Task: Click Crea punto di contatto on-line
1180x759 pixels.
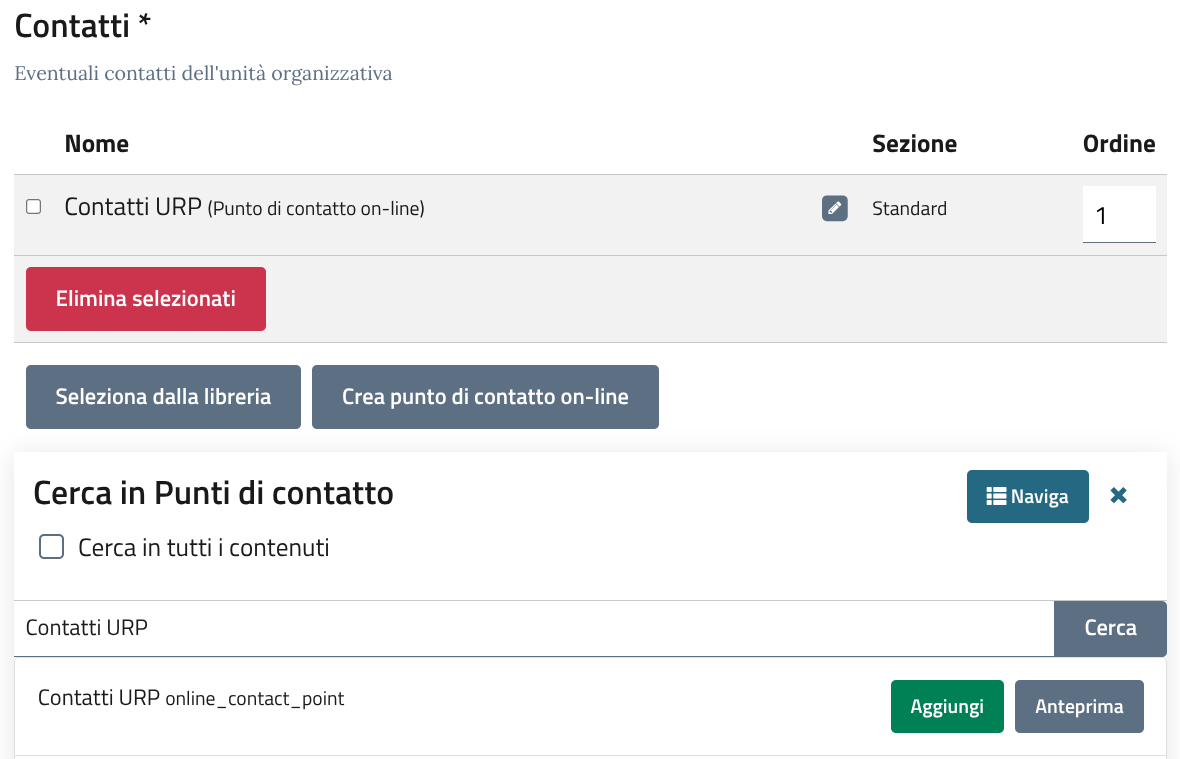Action: (485, 397)
